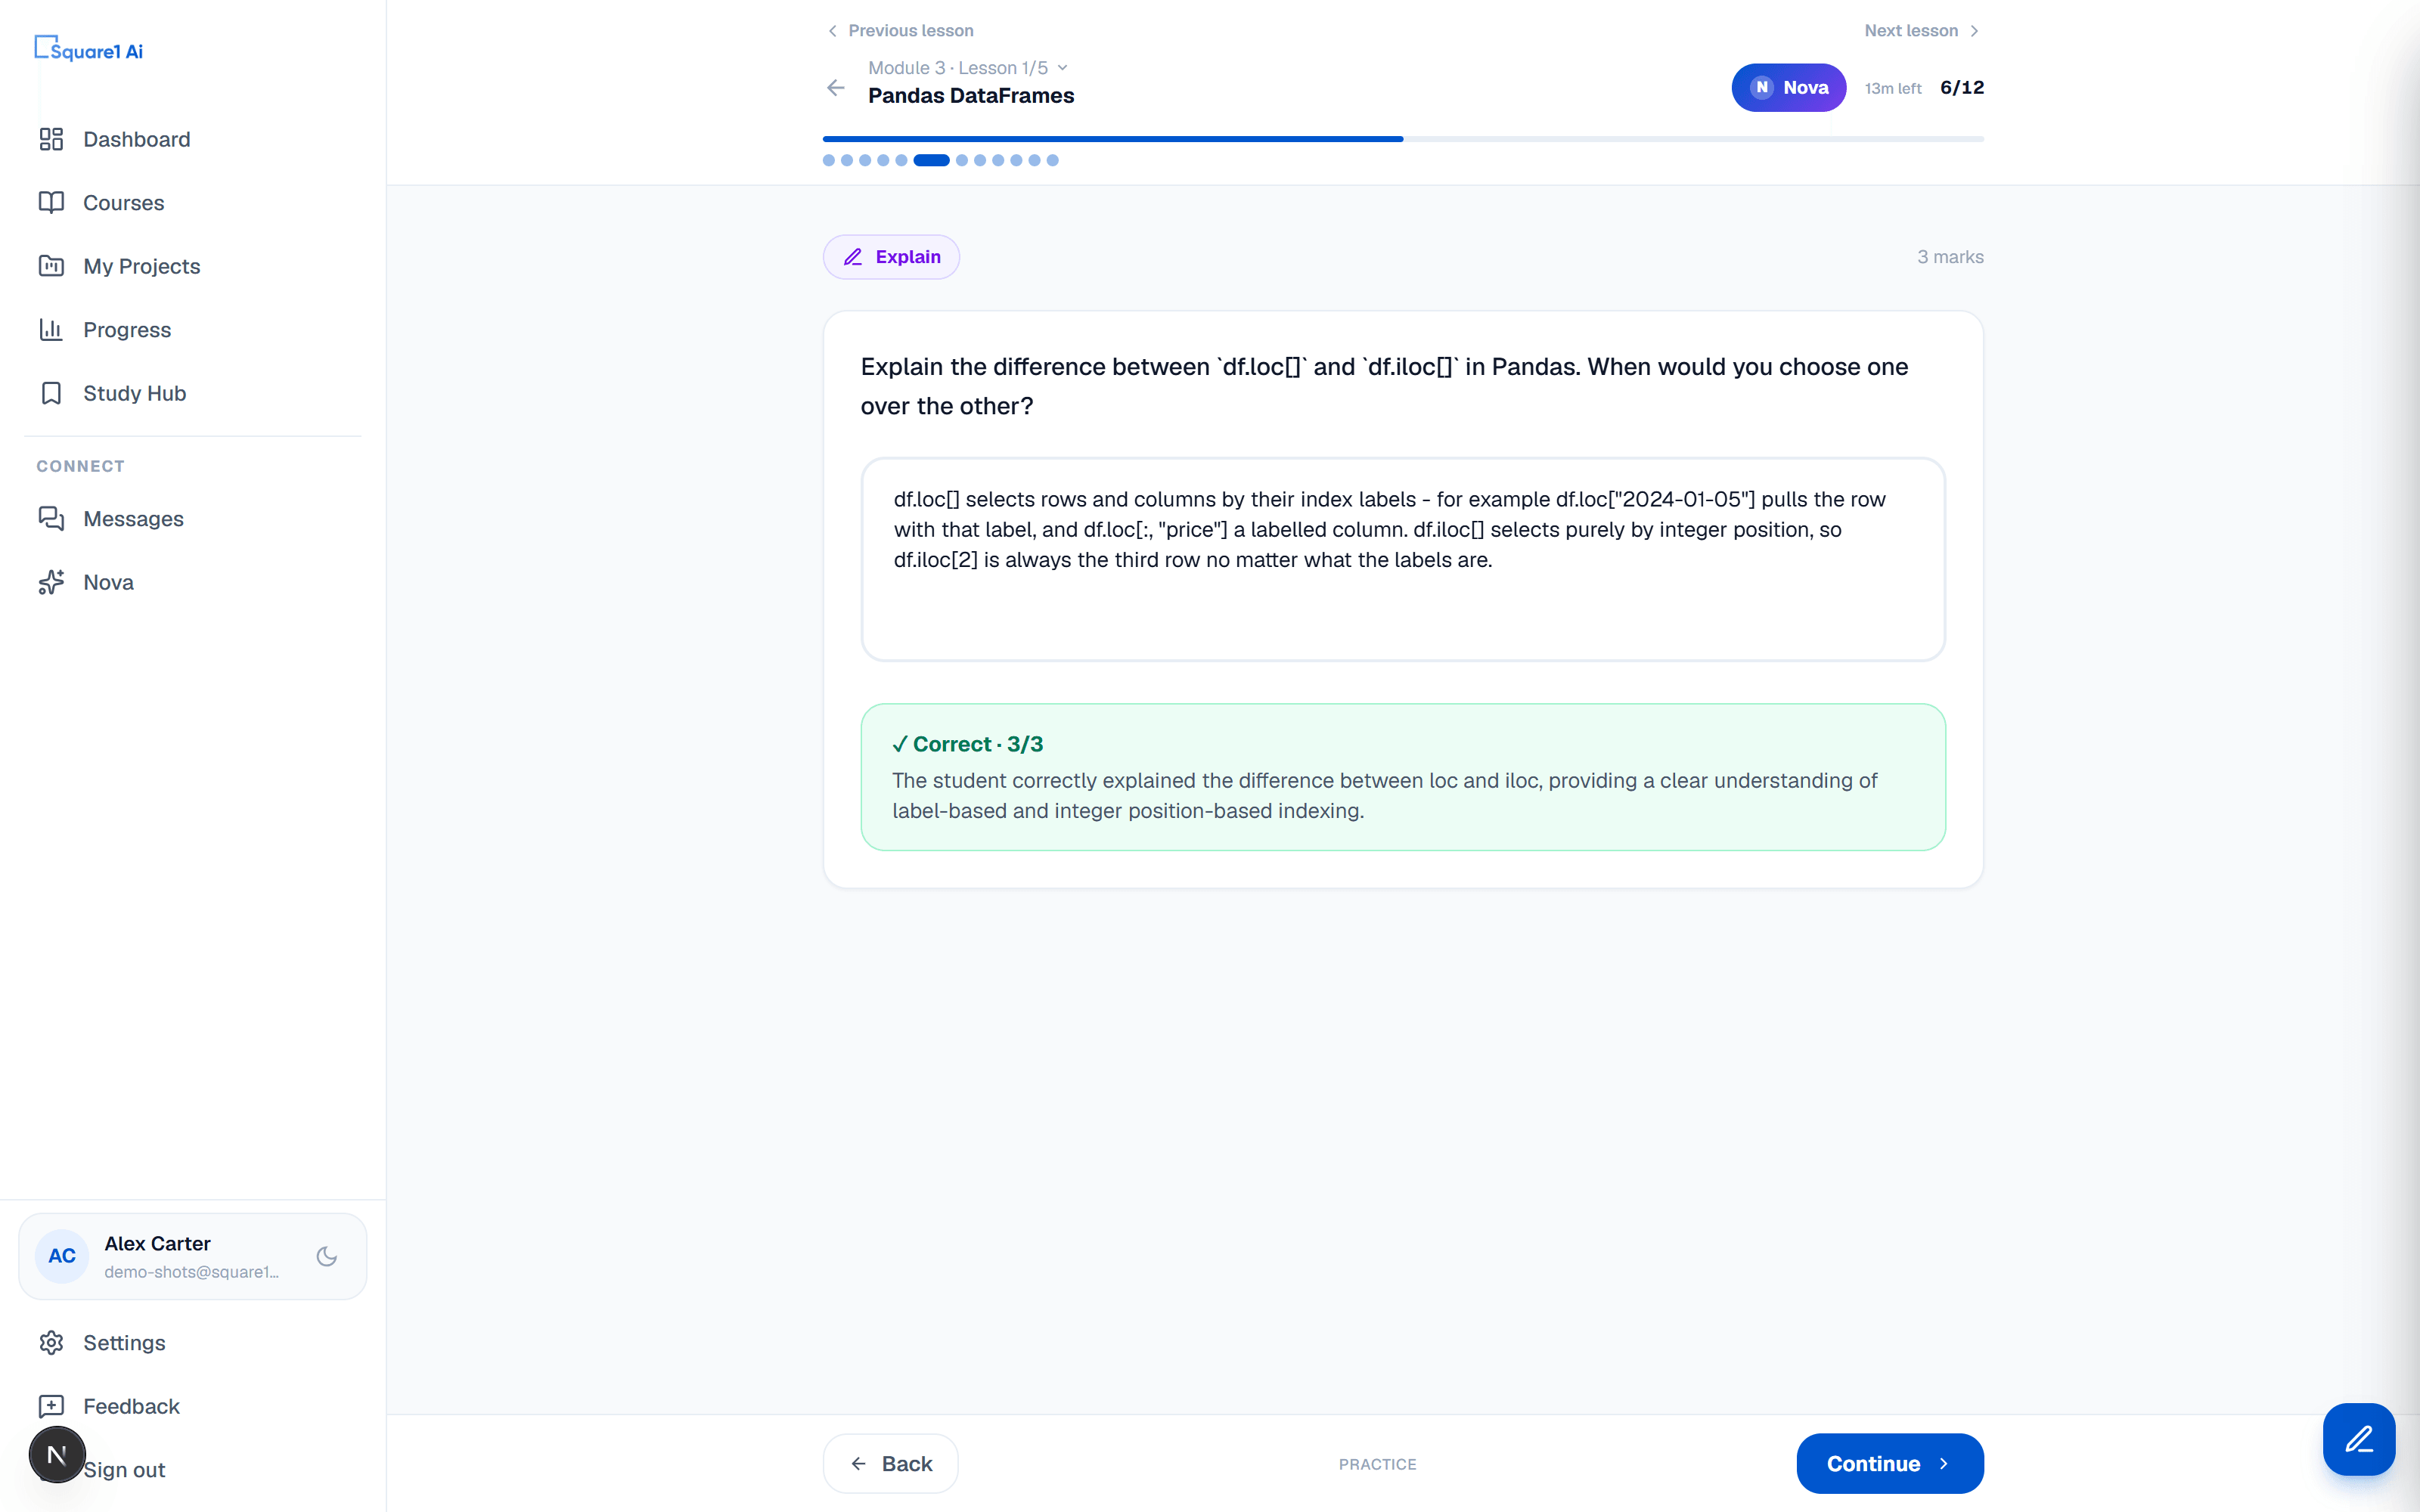The width and height of the screenshot is (2420, 1512).
Task: Click the back arrow beside Pandas DataFrames
Action: 836,88
